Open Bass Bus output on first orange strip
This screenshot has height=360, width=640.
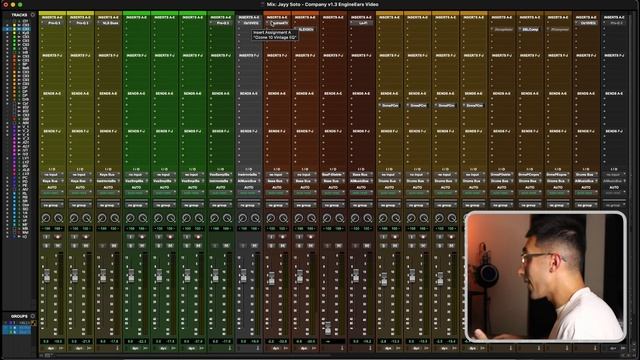click(277, 181)
